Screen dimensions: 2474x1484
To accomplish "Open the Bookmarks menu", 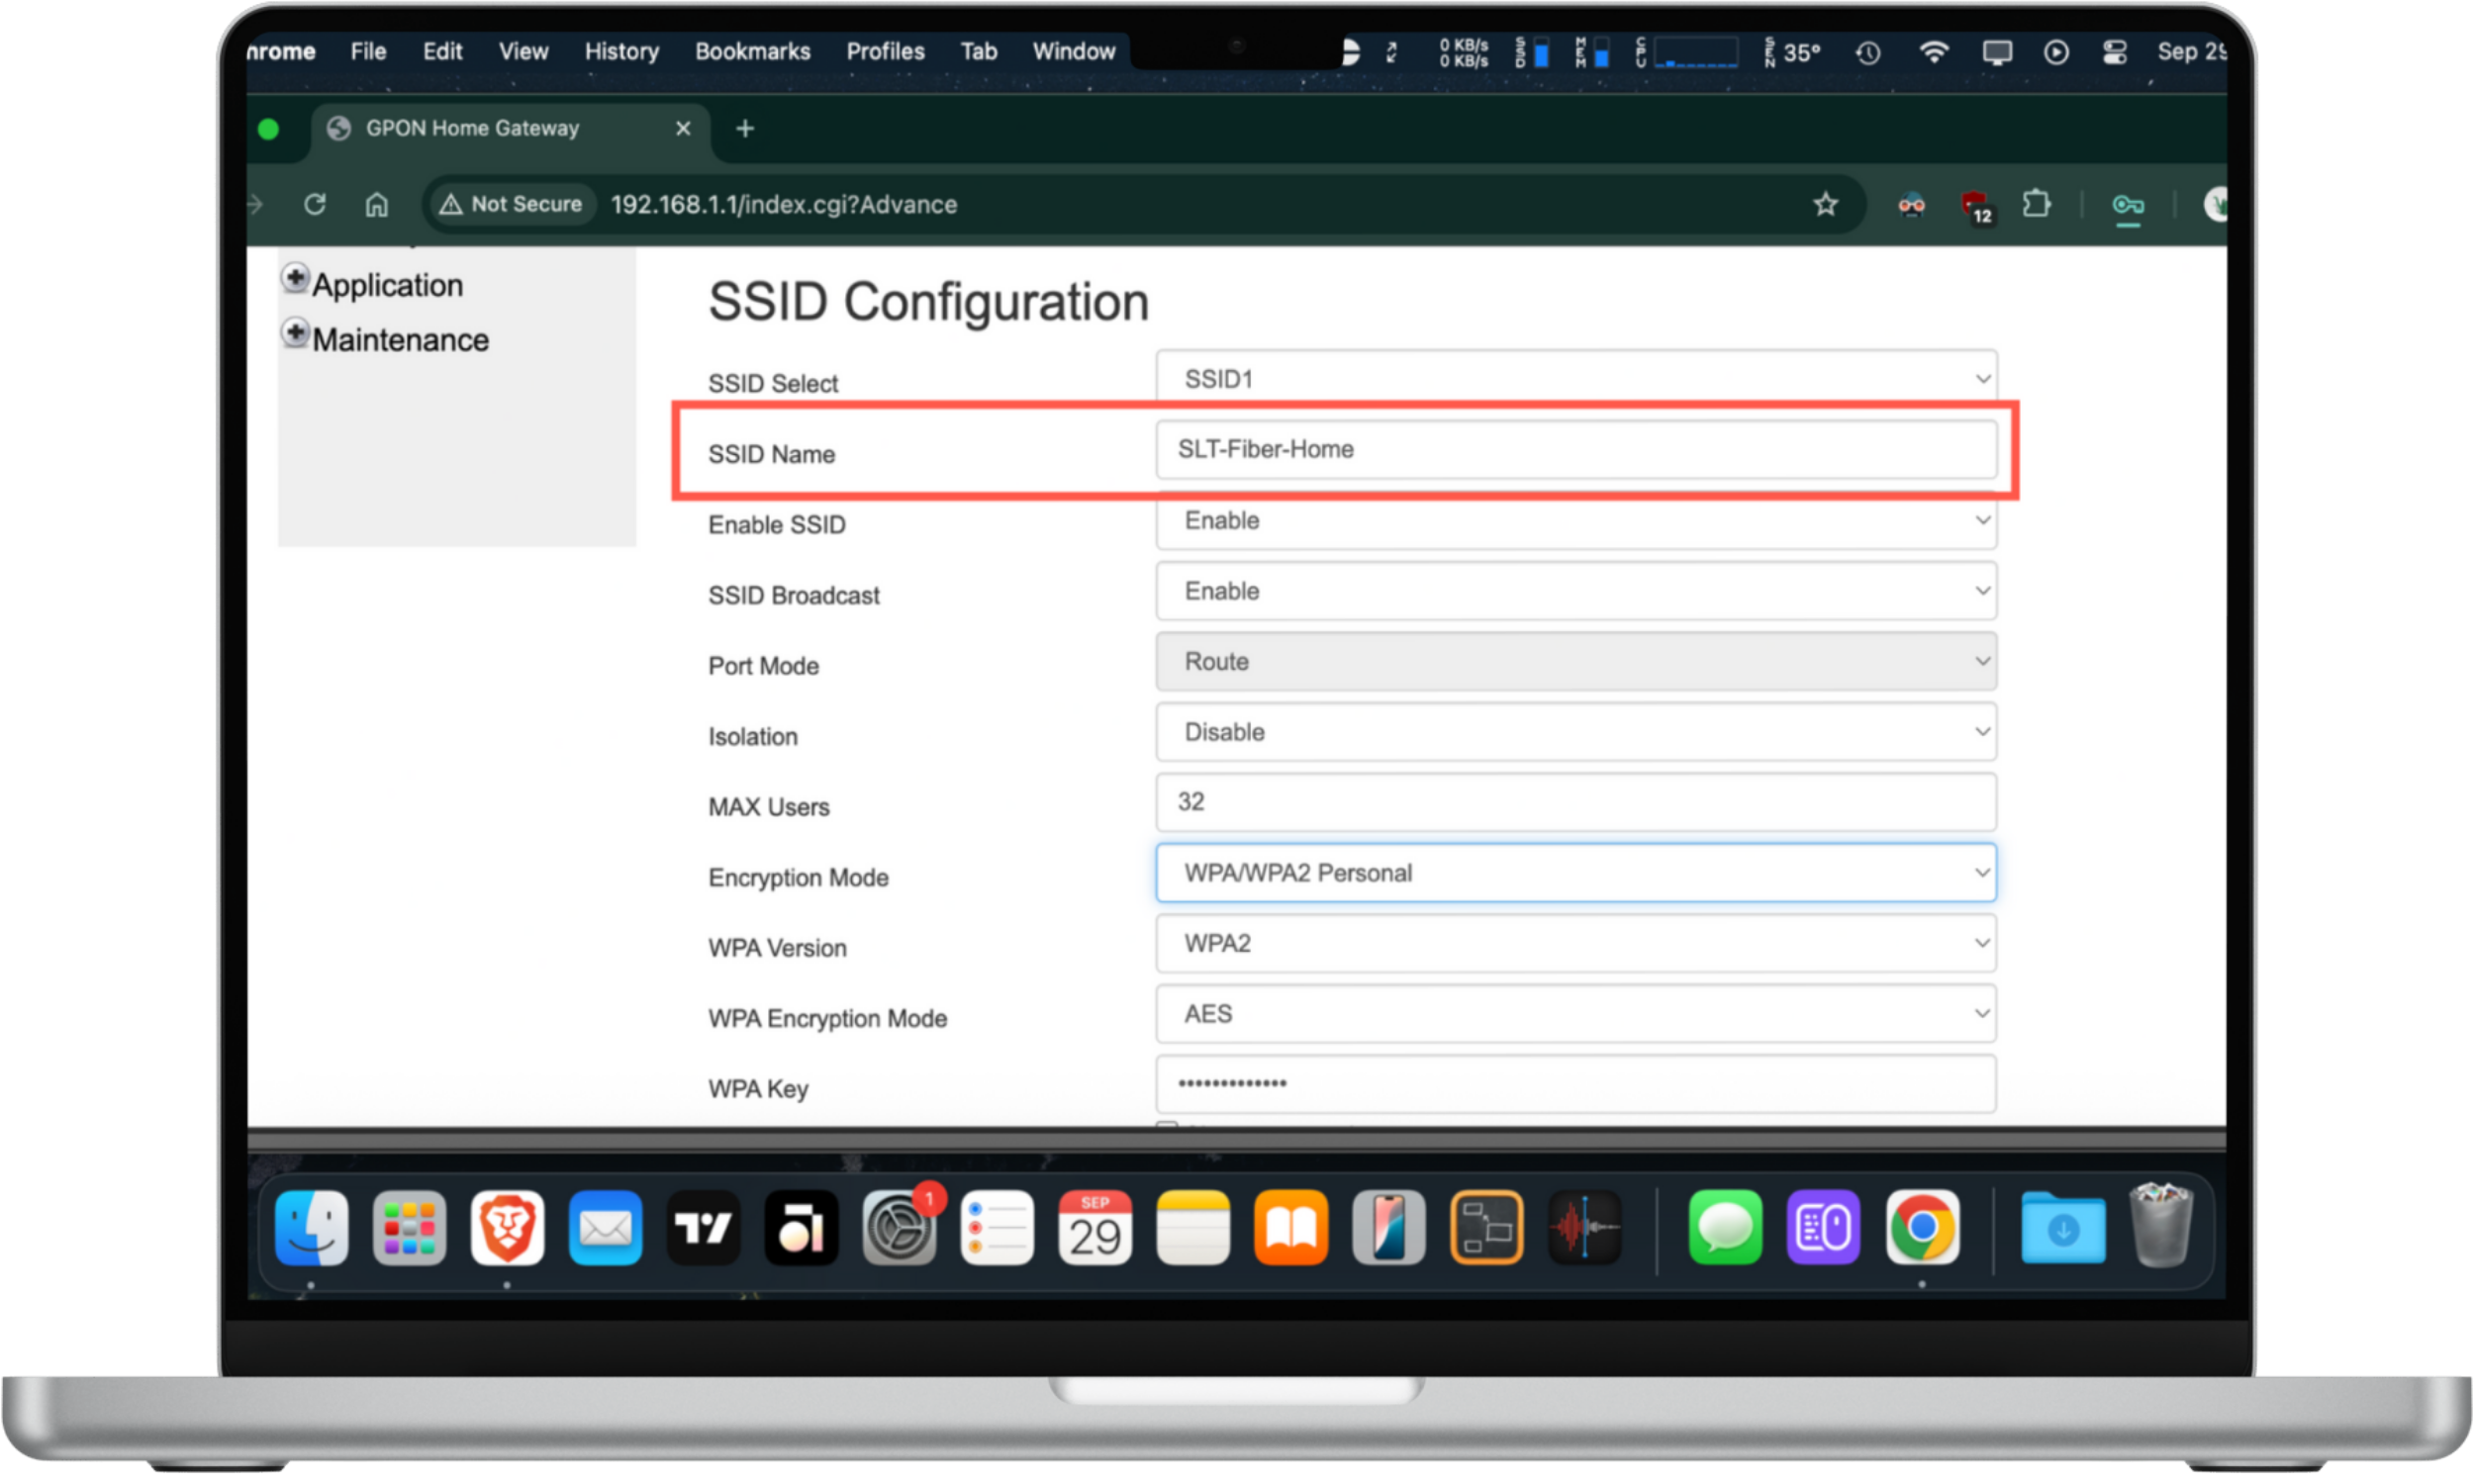I will (752, 52).
